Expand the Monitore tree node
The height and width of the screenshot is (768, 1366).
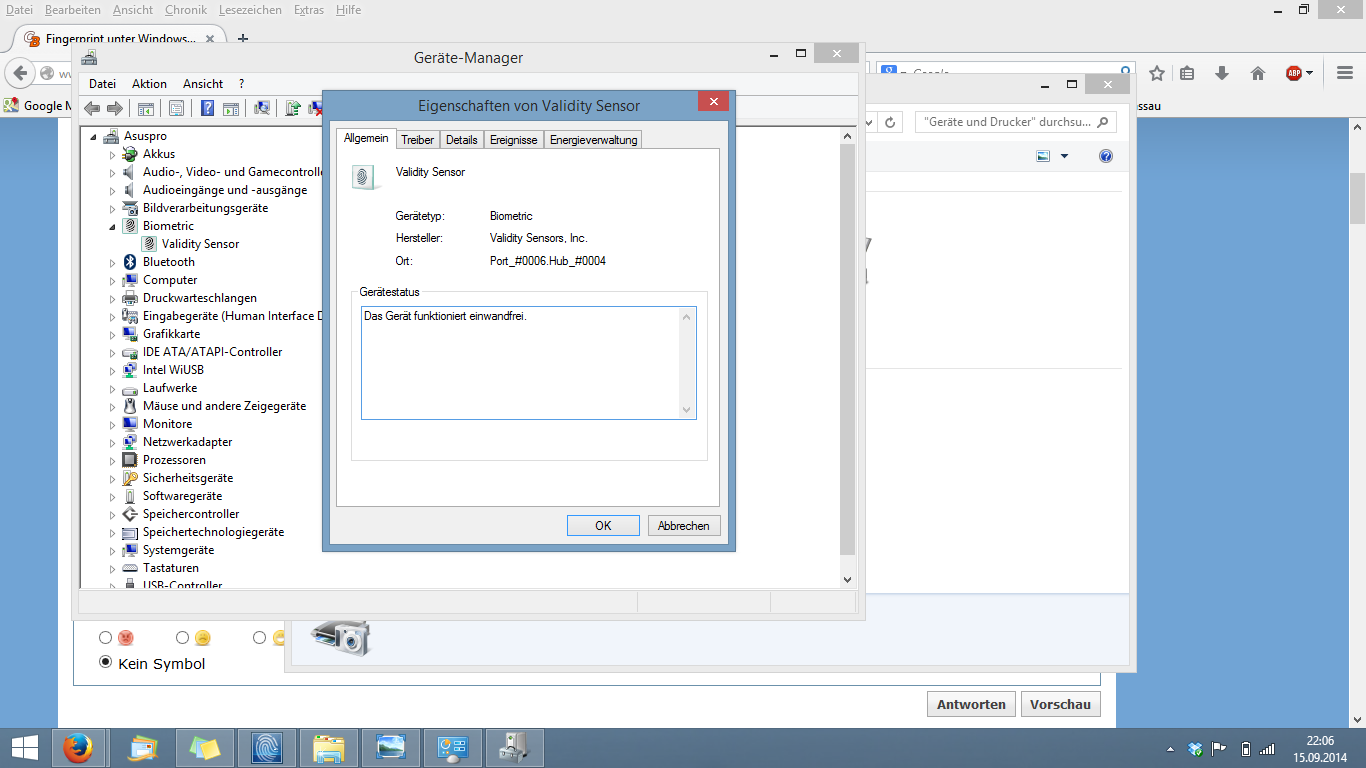(x=113, y=425)
